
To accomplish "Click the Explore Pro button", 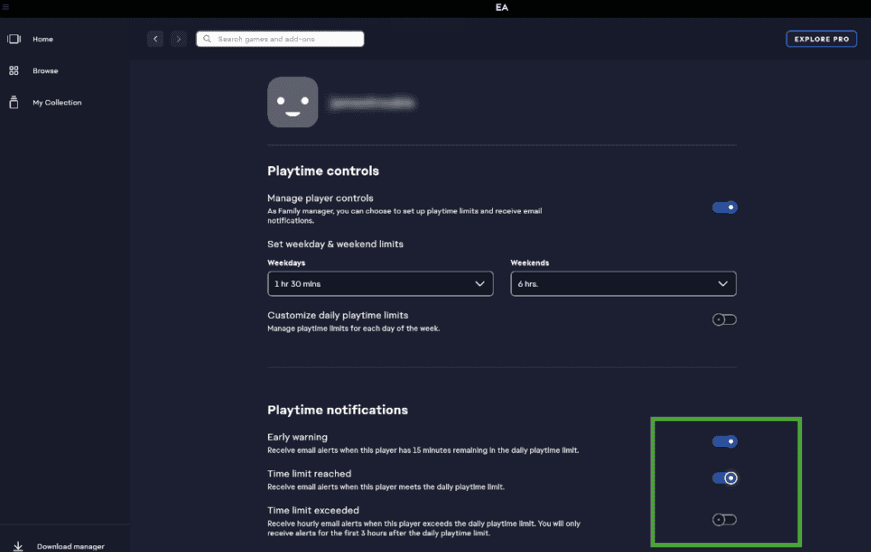I will coord(821,39).
